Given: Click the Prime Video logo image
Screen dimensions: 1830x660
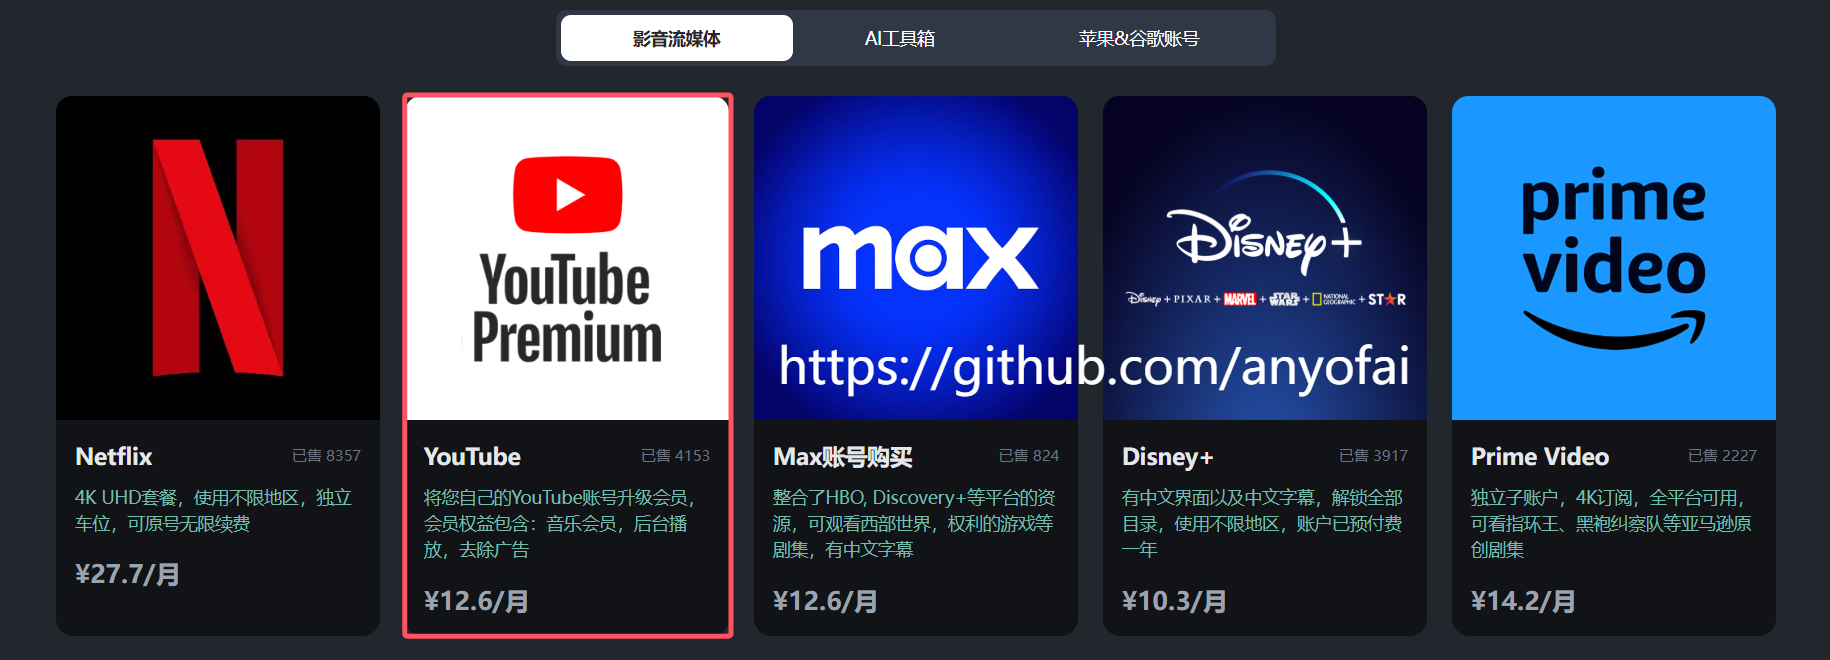Looking at the screenshot, I should pyautogui.click(x=1614, y=258).
